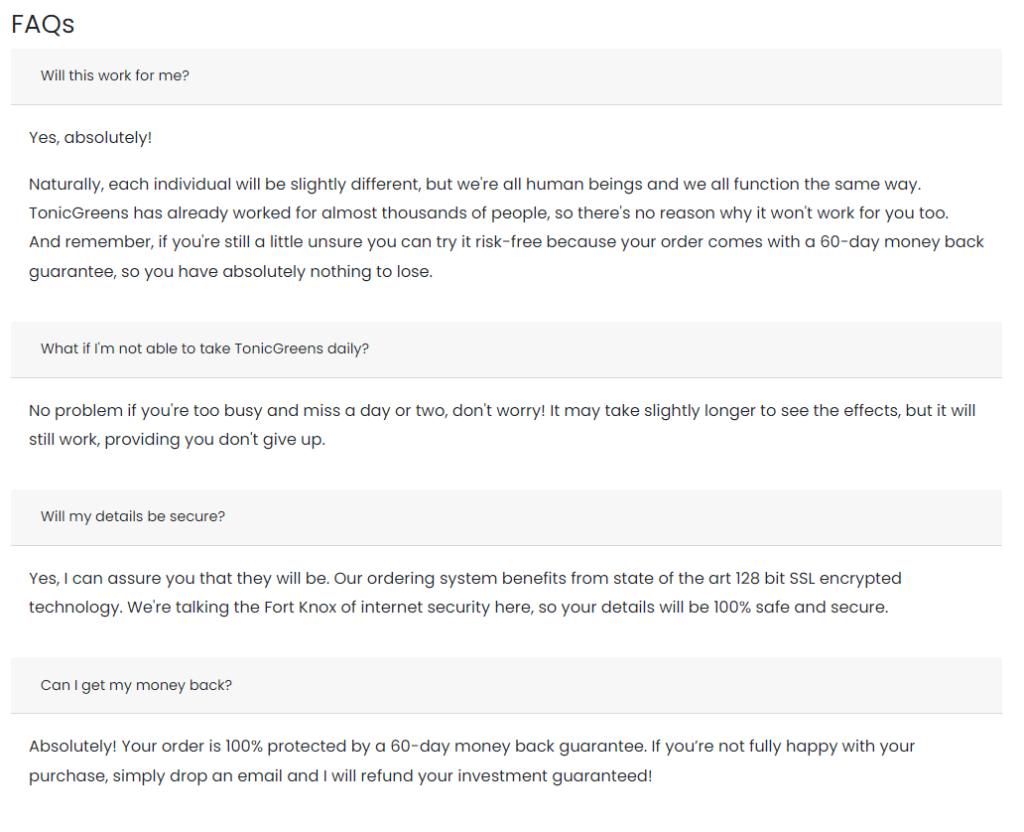
Task: Click empty area of the TonicGreens daily question bar
Action: tap(653, 349)
